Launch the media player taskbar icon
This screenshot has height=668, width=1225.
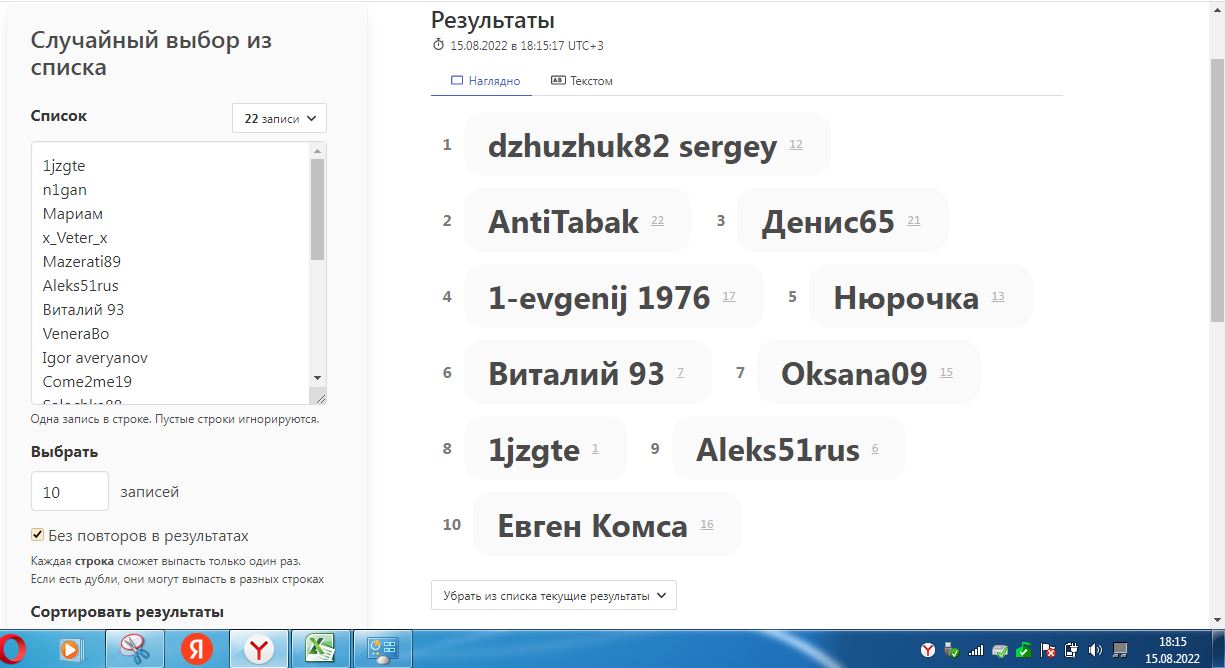70,649
